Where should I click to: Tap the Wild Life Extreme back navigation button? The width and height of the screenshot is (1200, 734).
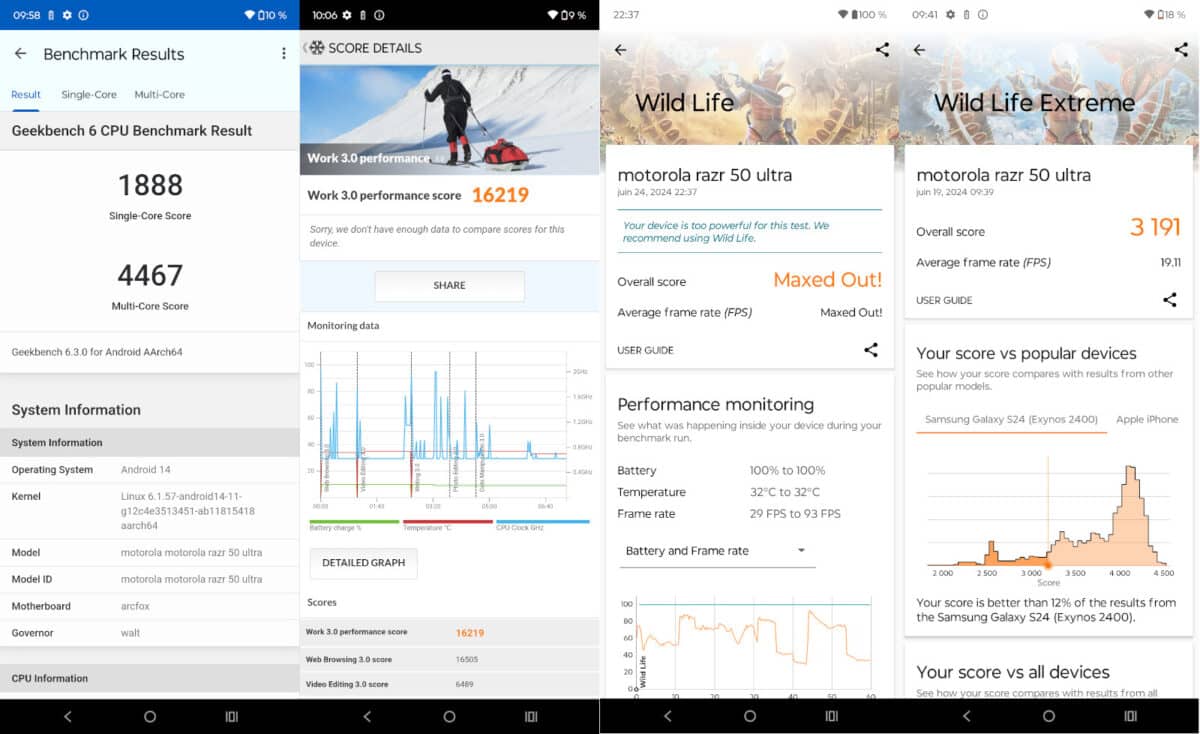pos(967,716)
